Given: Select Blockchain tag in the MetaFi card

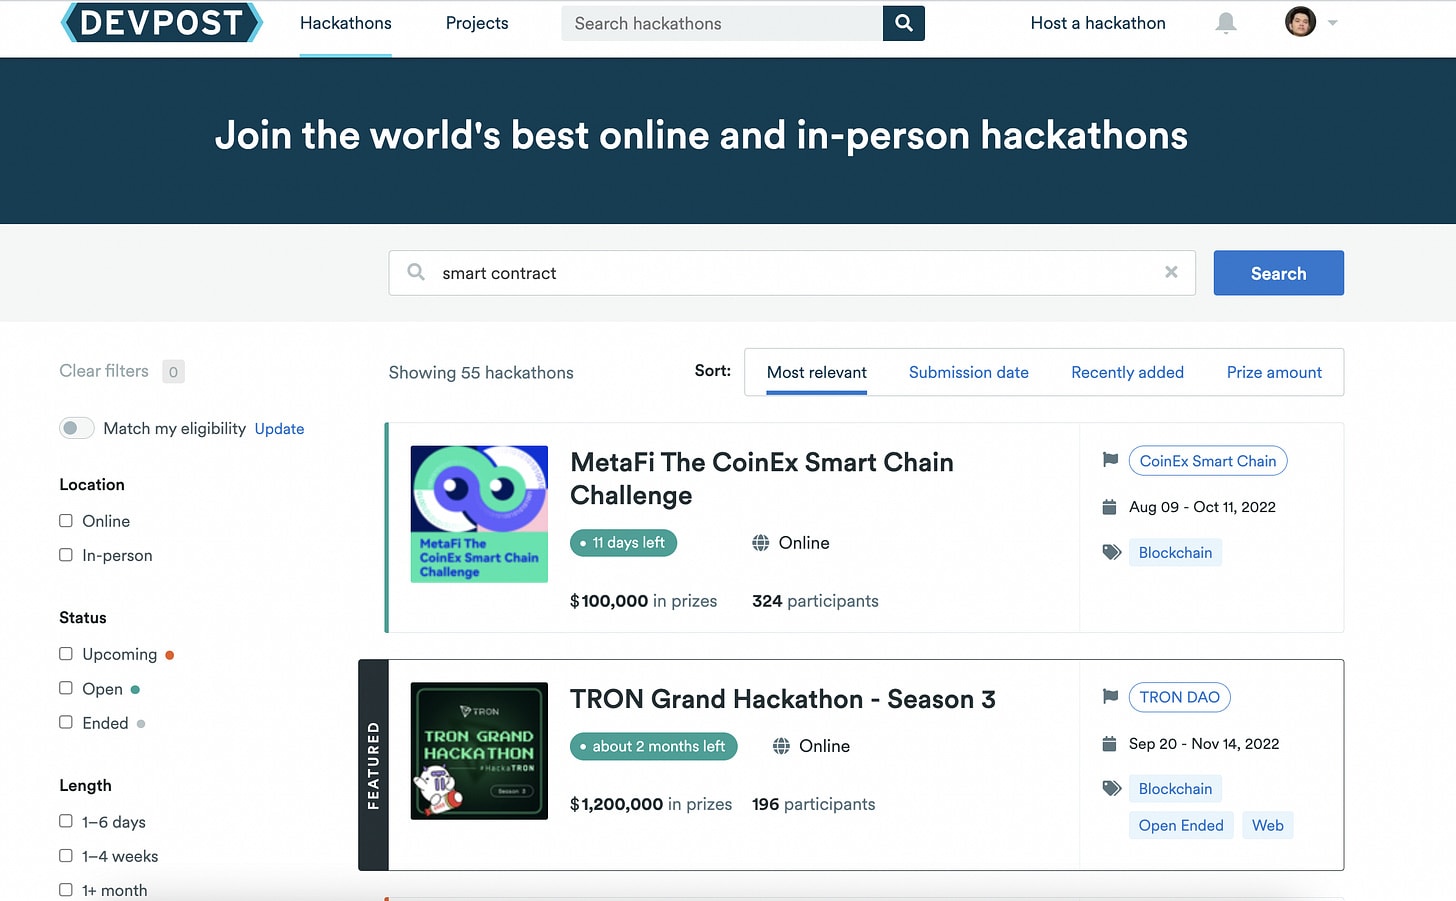Looking at the screenshot, I should (1175, 552).
